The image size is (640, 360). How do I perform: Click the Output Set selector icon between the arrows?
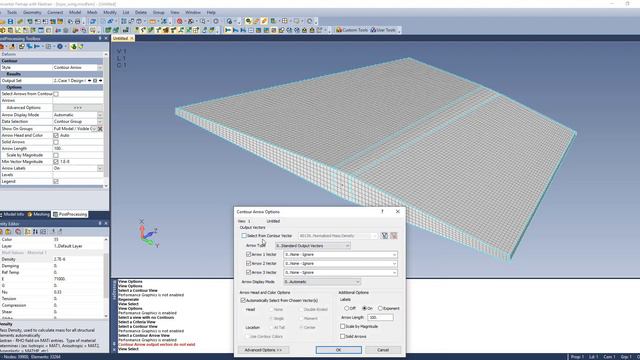(x=95, y=81)
